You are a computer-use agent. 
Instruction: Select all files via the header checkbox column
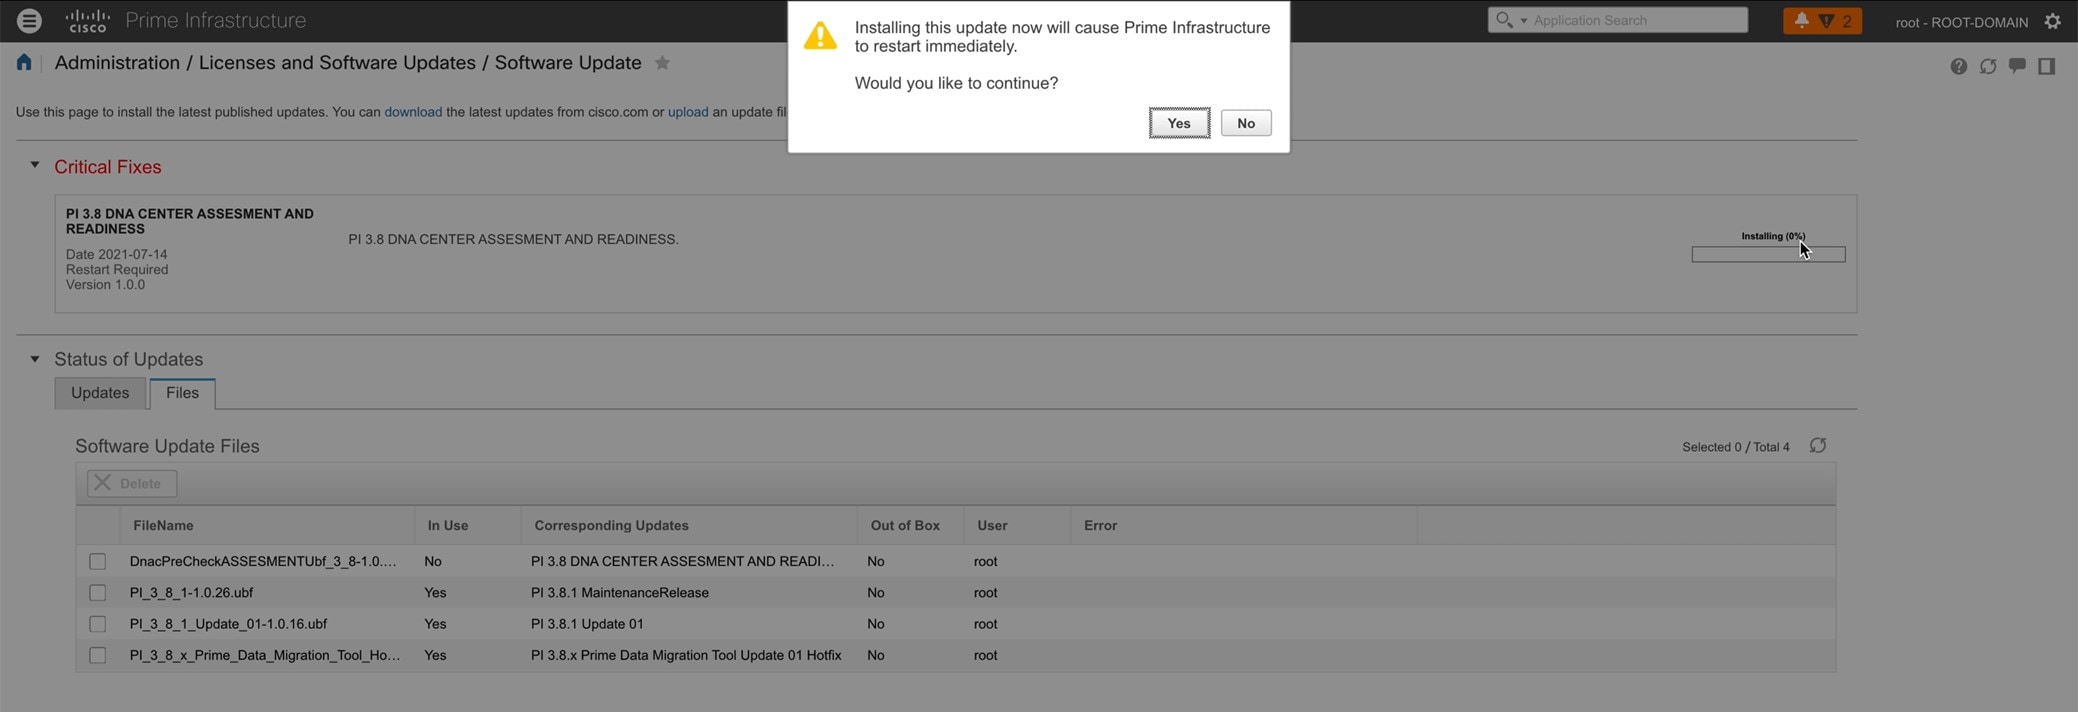(x=98, y=525)
